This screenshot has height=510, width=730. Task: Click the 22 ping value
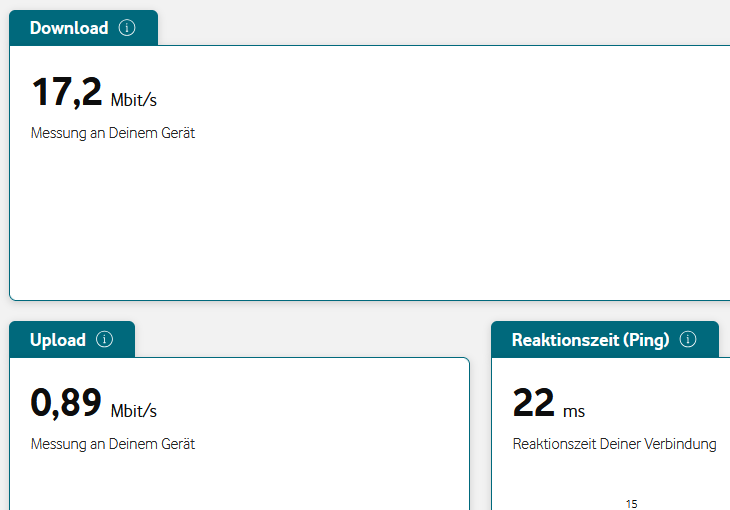(x=533, y=403)
